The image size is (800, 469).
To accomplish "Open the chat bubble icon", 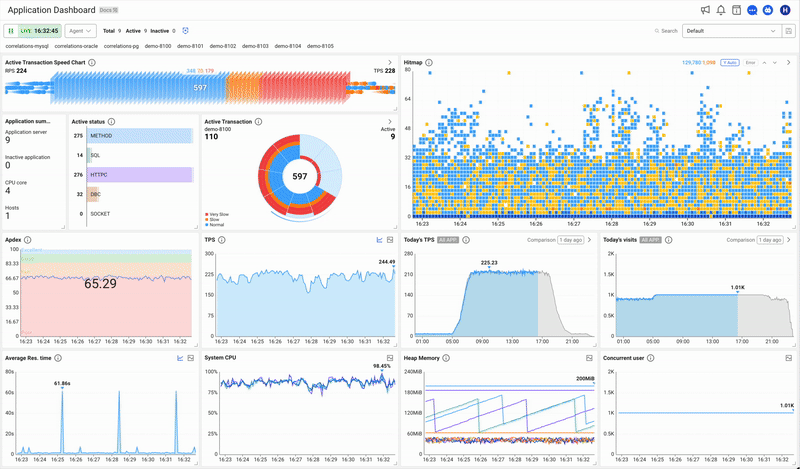I will click(x=752, y=10).
